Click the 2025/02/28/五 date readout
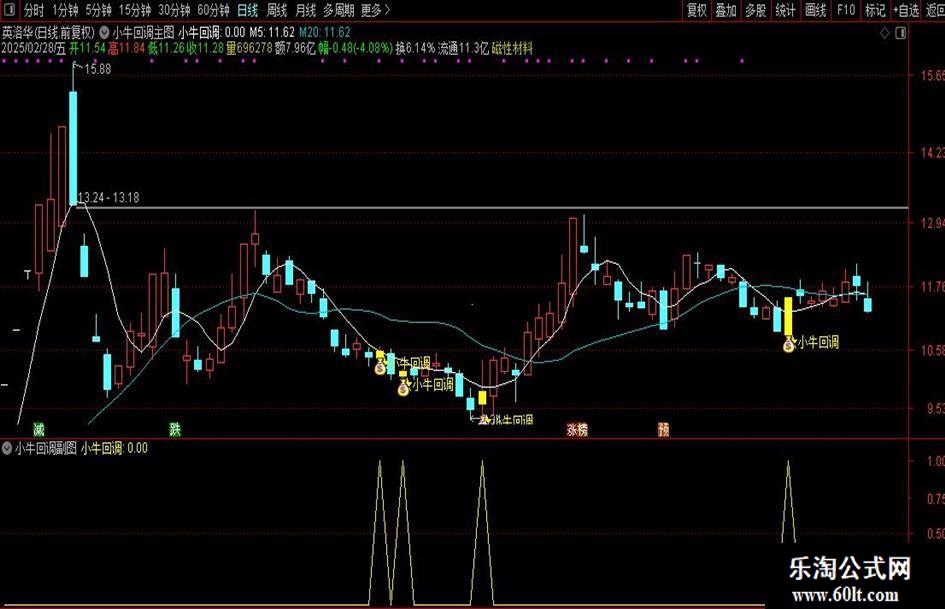The height and width of the screenshot is (609, 945). coord(33,48)
